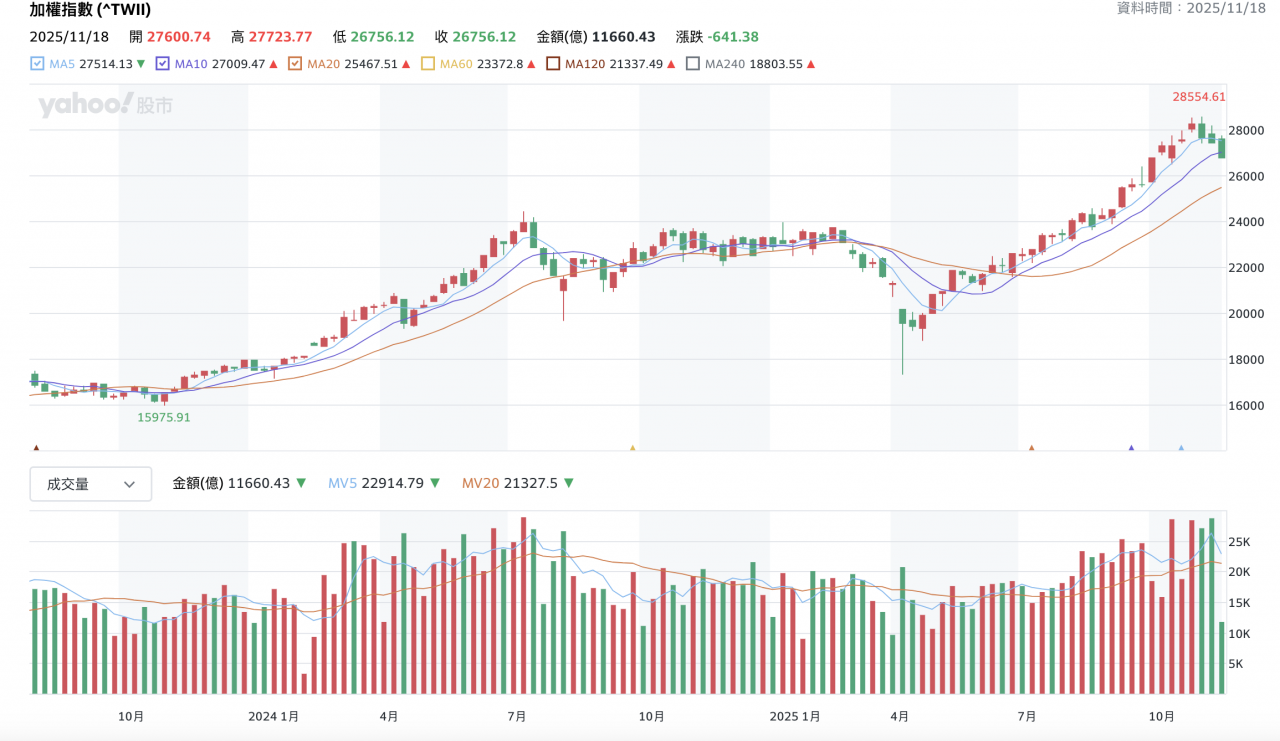Open the 成交量 indicator dropdown
Image resolution: width=1280 pixels, height=741 pixels.
click(x=91, y=484)
